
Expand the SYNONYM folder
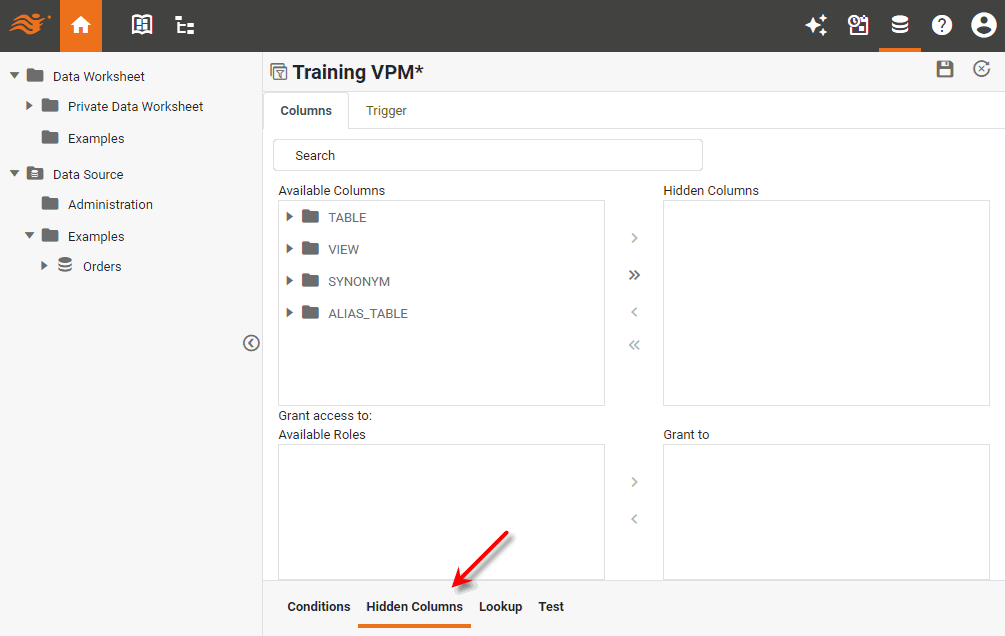pyautogui.click(x=290, y=281)
